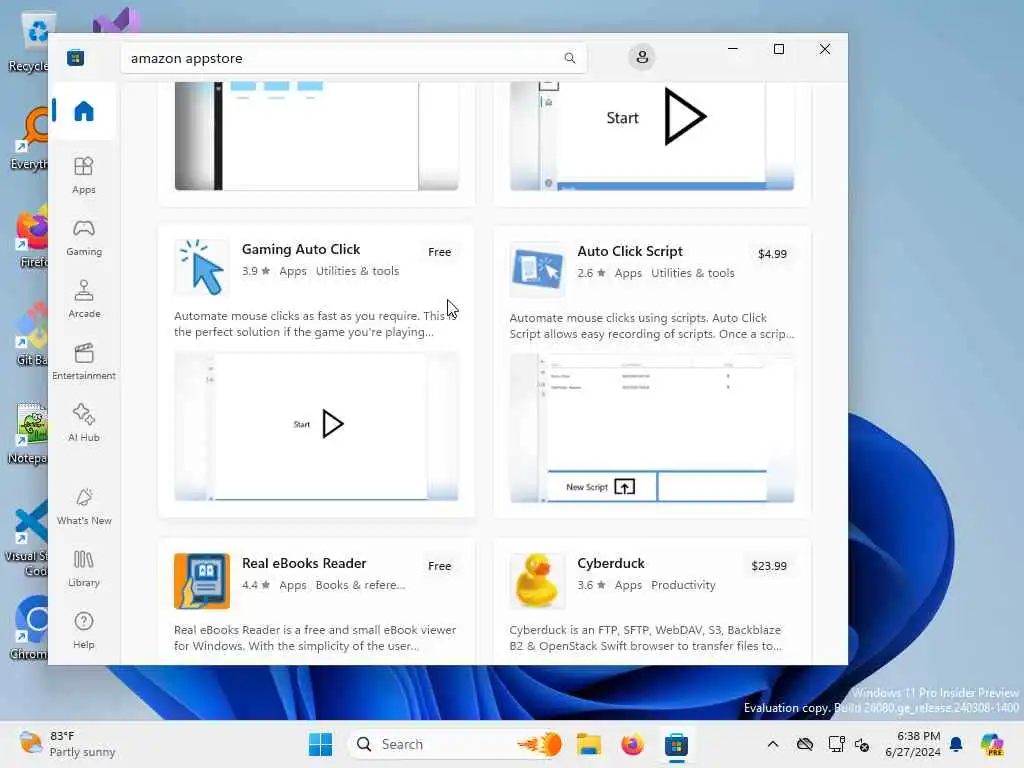Viewport: 1024px width, 768px height.
Task: Open the Arcade section
Action: point(84,299)
